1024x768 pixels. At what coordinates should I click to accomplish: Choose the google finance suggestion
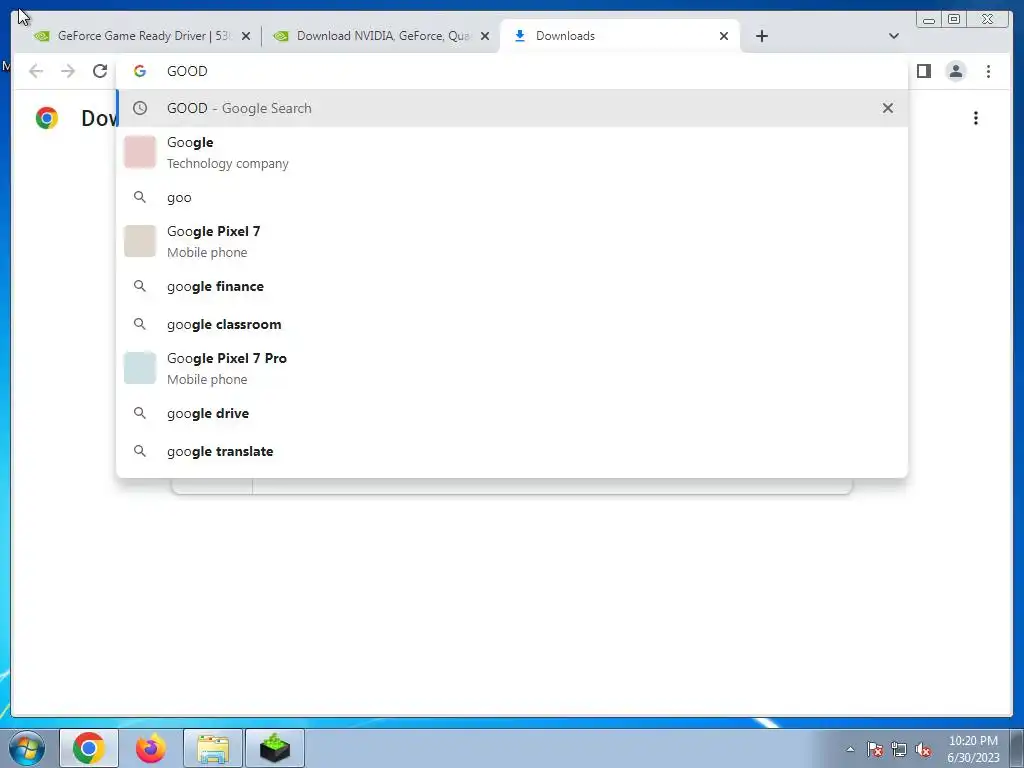[x=512, y=286]
